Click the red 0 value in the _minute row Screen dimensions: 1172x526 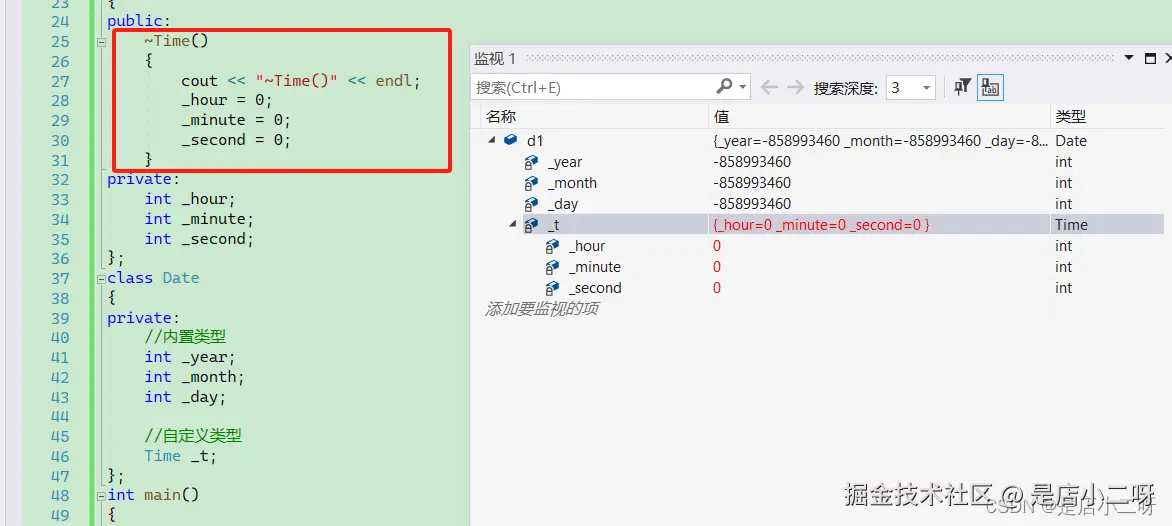pos(717,267)
